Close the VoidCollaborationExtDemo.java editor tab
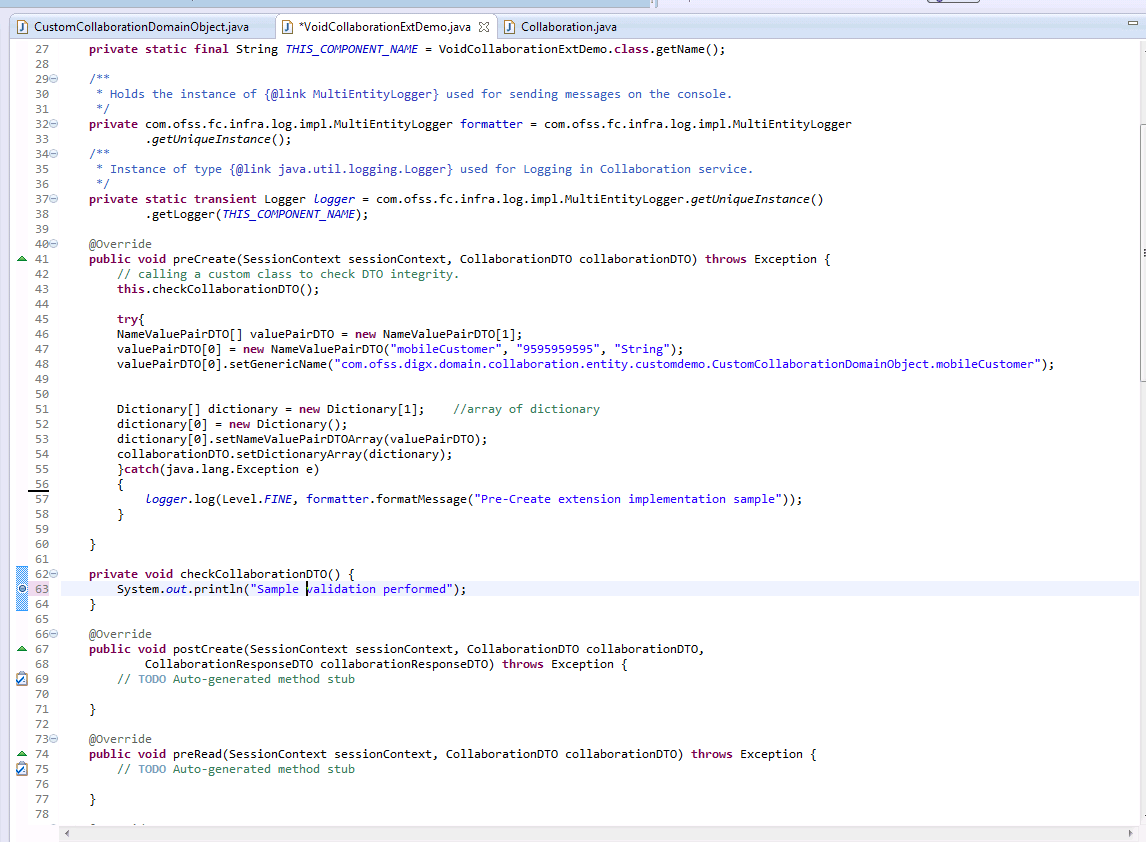This screenshot has width=1146, height=842. pyautogui.click(x=484, y=27)
